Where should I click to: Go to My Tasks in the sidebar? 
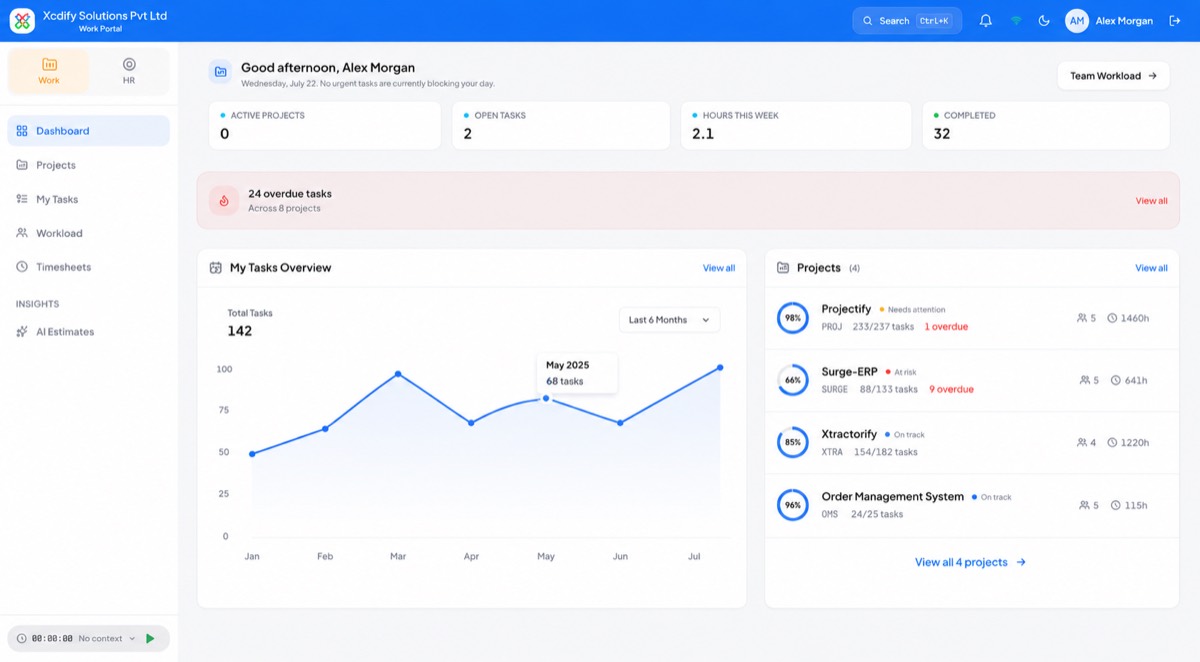pos(89,199)
